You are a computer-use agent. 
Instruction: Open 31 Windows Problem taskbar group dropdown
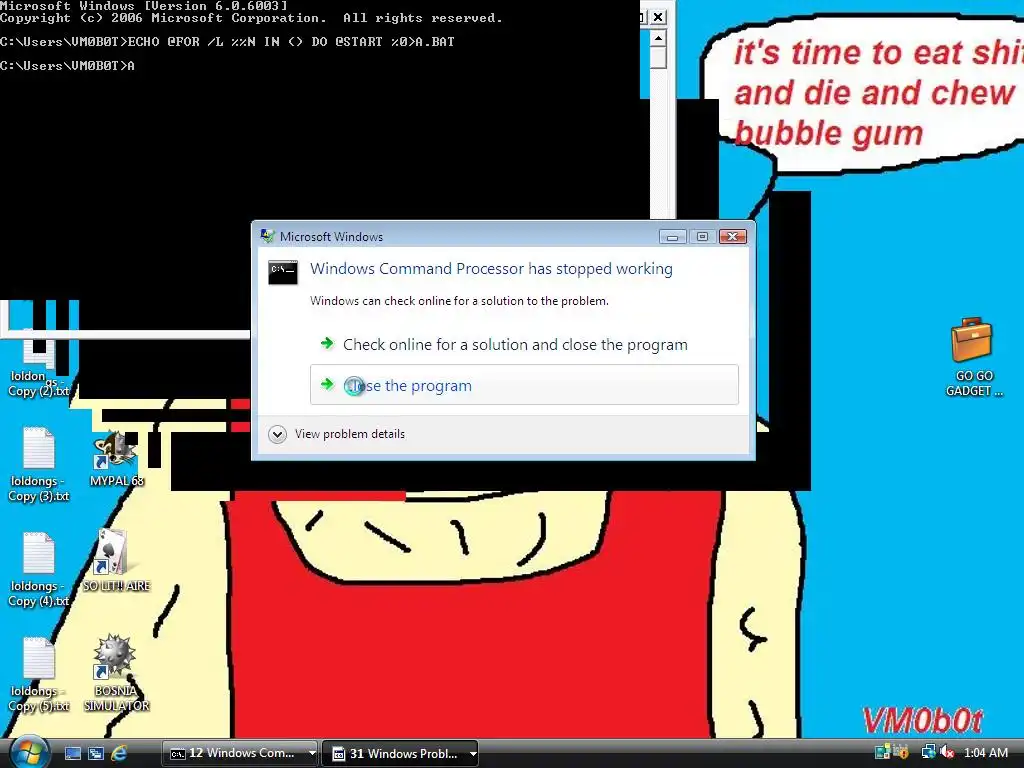tap(473, 753)
